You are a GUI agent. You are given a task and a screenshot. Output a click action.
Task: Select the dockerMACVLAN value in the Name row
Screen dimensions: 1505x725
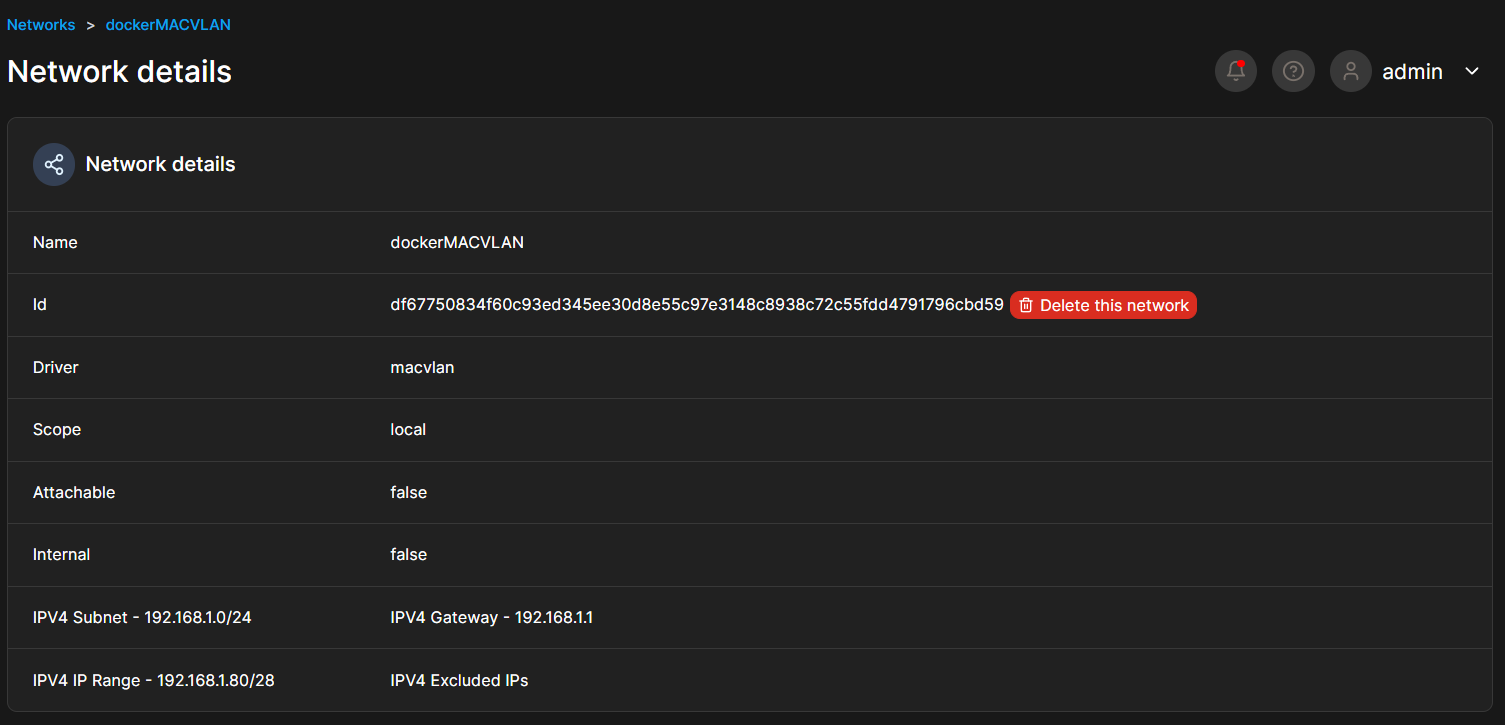[x=457, y=243]
